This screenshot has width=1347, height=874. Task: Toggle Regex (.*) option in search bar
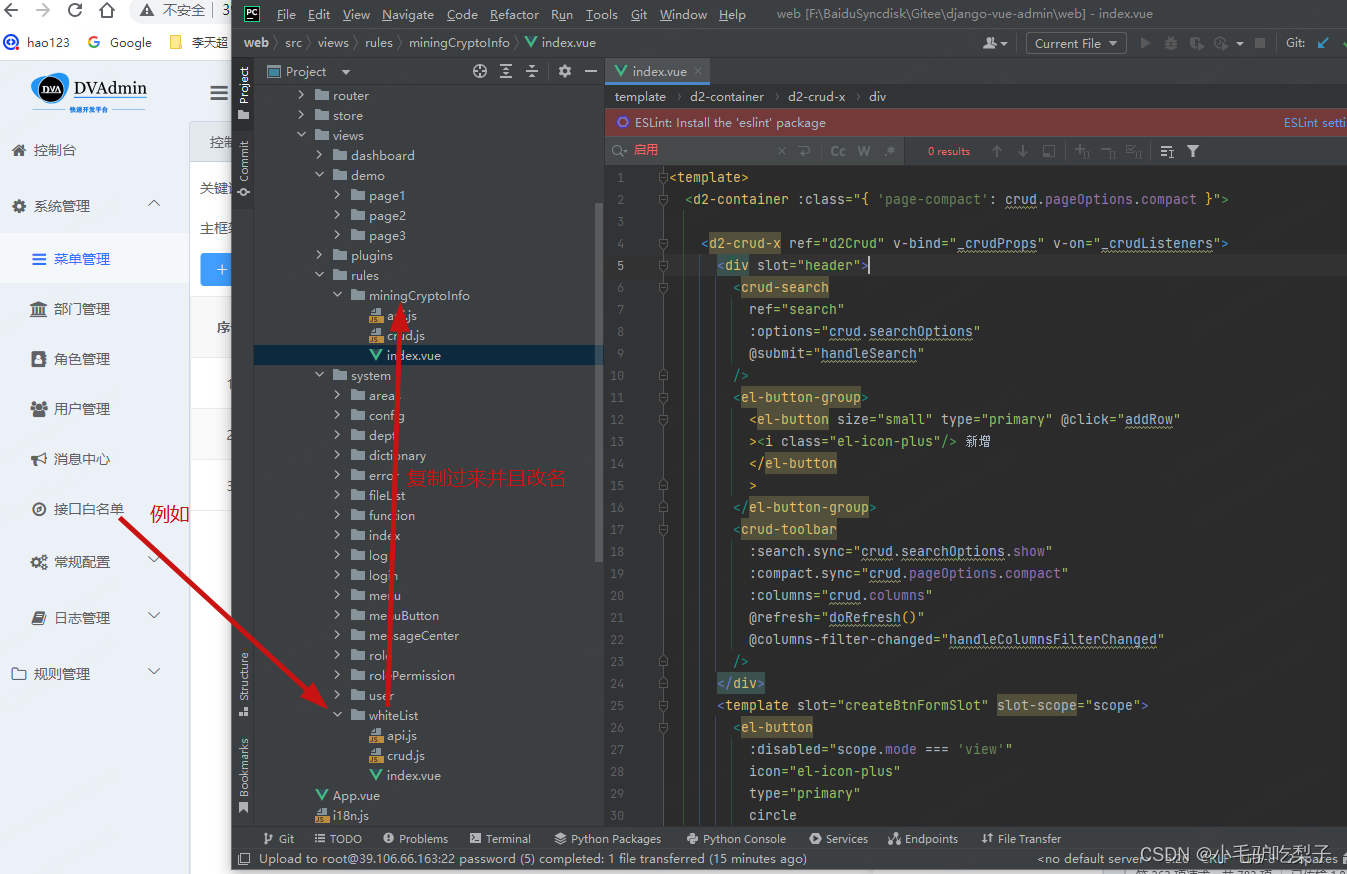click(888, 151)
